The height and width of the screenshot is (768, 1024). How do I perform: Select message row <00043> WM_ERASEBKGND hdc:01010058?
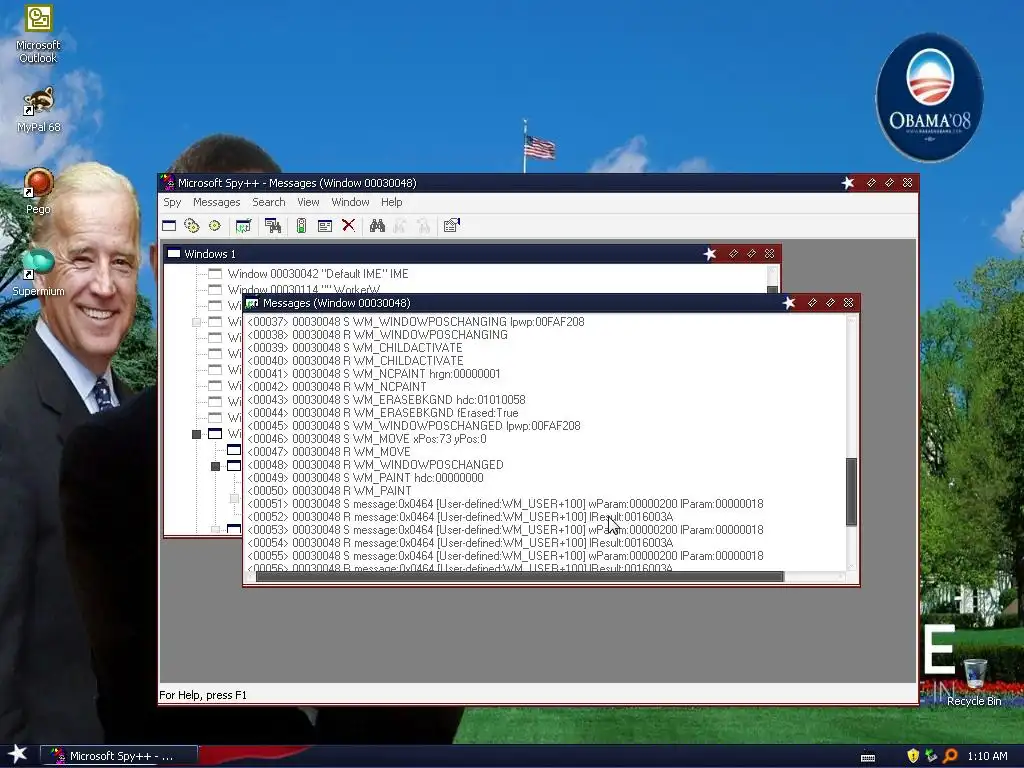click(386, 400)
